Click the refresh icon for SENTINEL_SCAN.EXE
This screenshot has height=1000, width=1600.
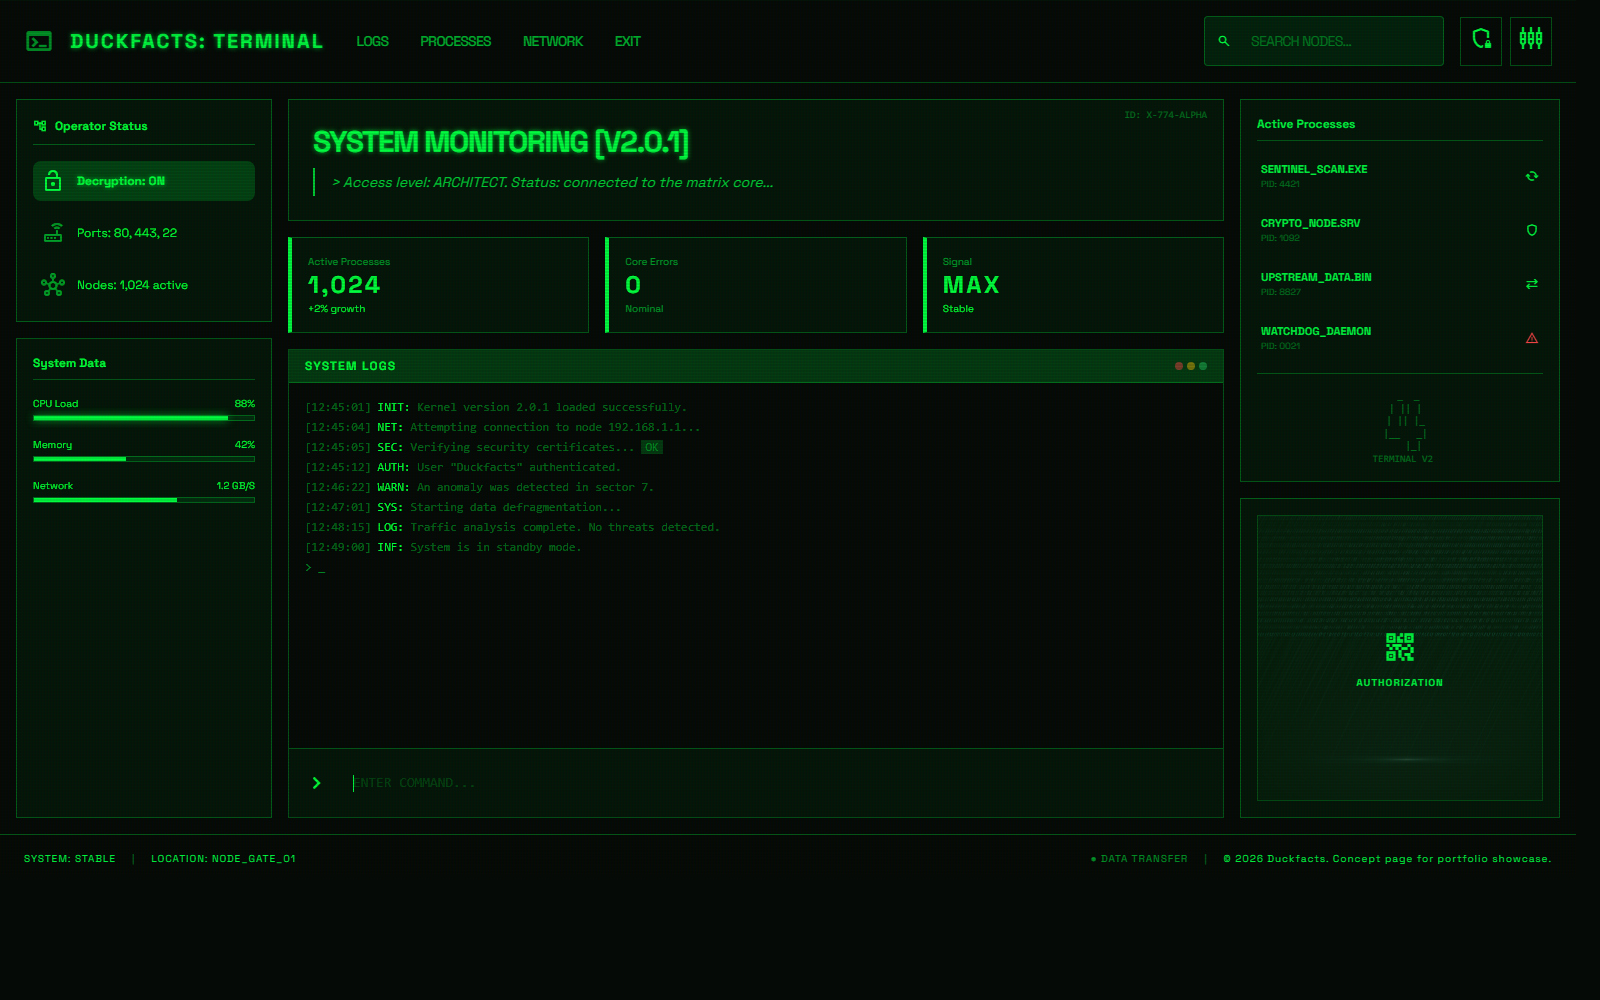1532,176
